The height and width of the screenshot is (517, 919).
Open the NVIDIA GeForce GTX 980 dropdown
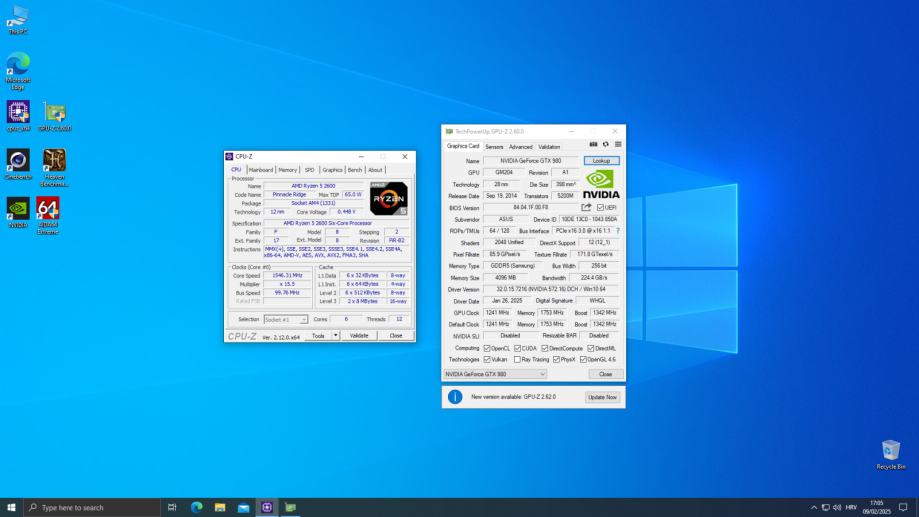click(495, 374)
